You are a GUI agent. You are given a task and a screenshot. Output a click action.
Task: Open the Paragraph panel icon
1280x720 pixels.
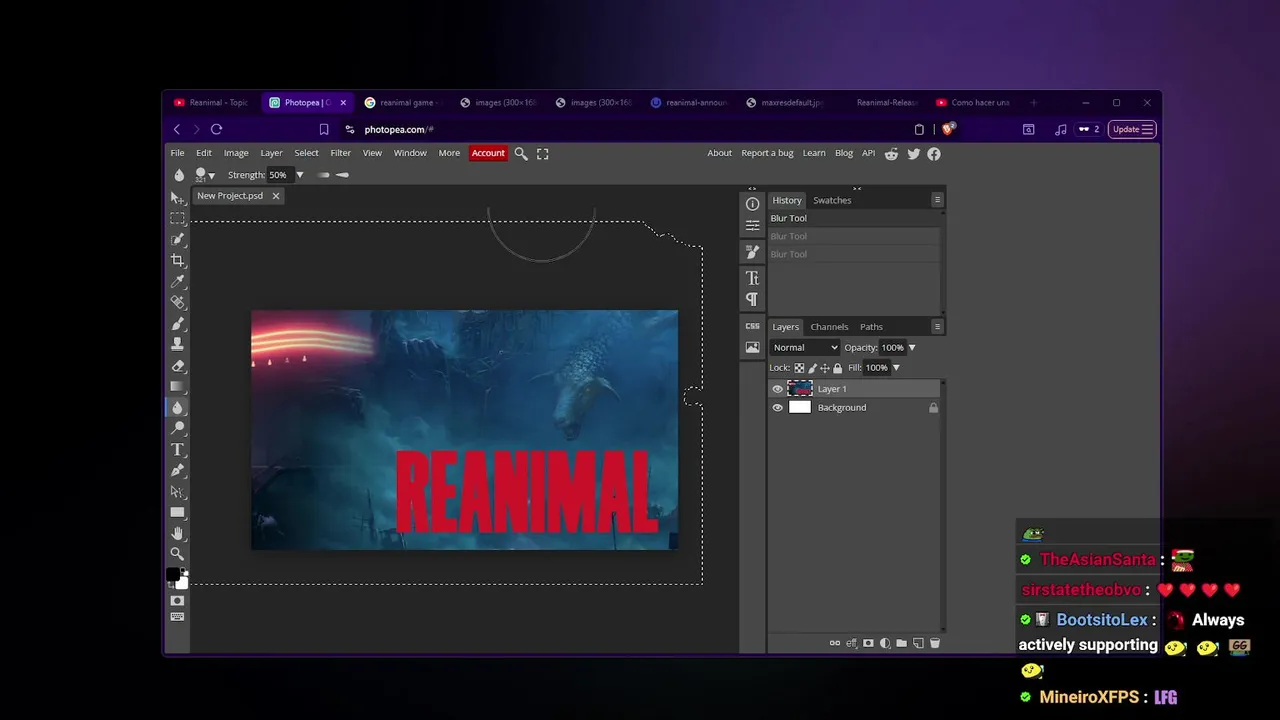click(x=752, y=300)
